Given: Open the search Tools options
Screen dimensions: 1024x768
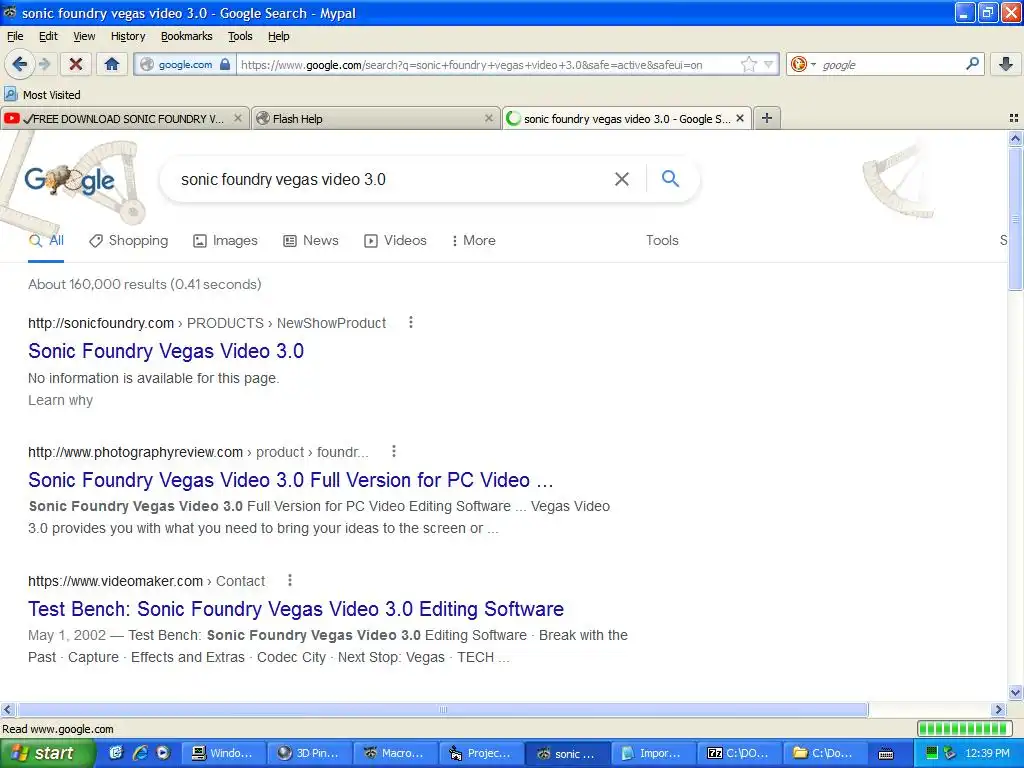Looking at the screenshot, I should coord(662,240).
